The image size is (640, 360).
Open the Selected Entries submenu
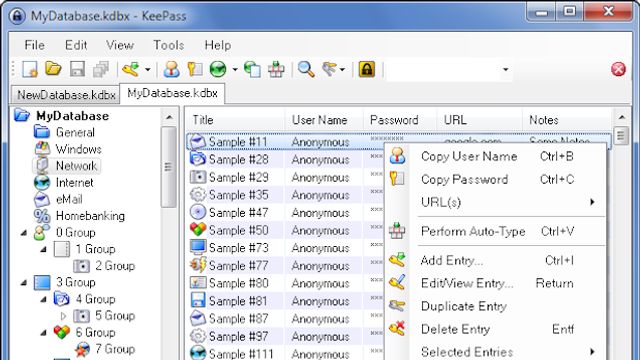(x=495, y=352)
